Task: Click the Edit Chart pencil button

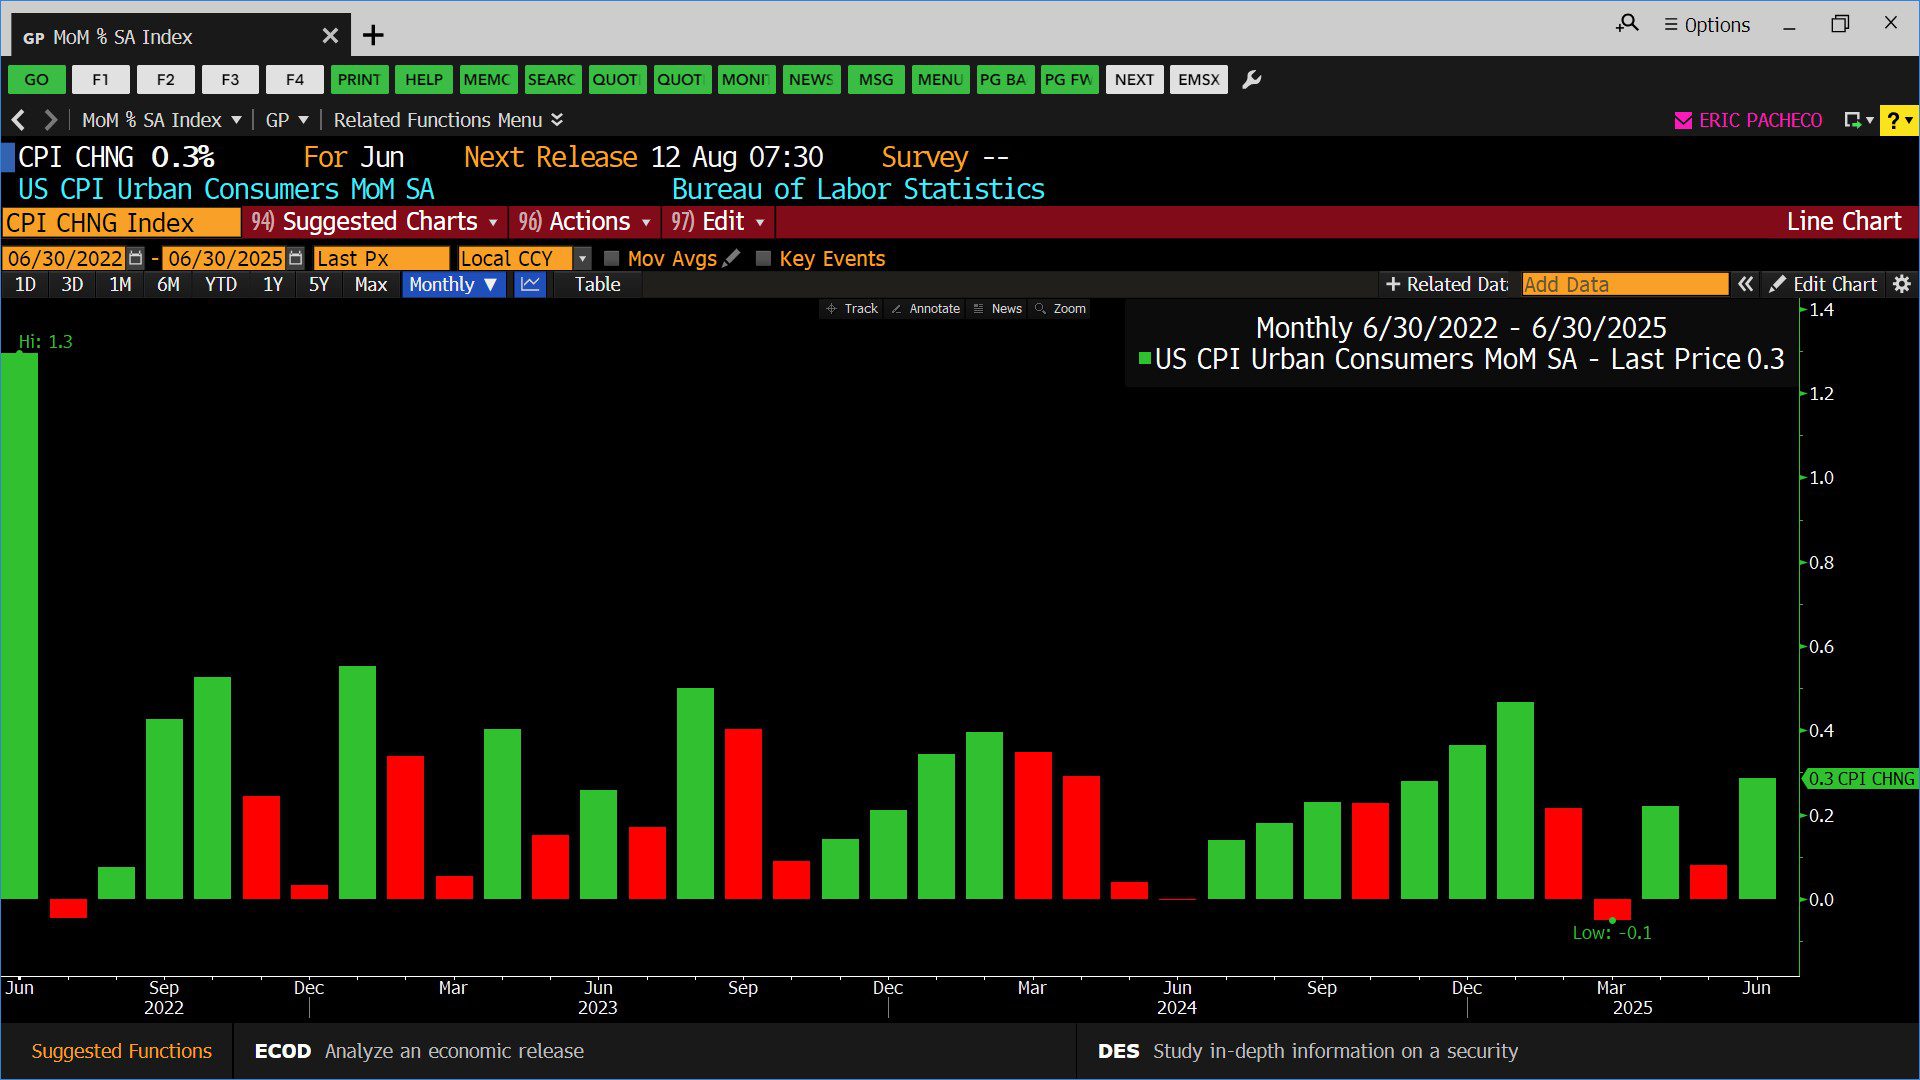Action: click(1823, 284)
